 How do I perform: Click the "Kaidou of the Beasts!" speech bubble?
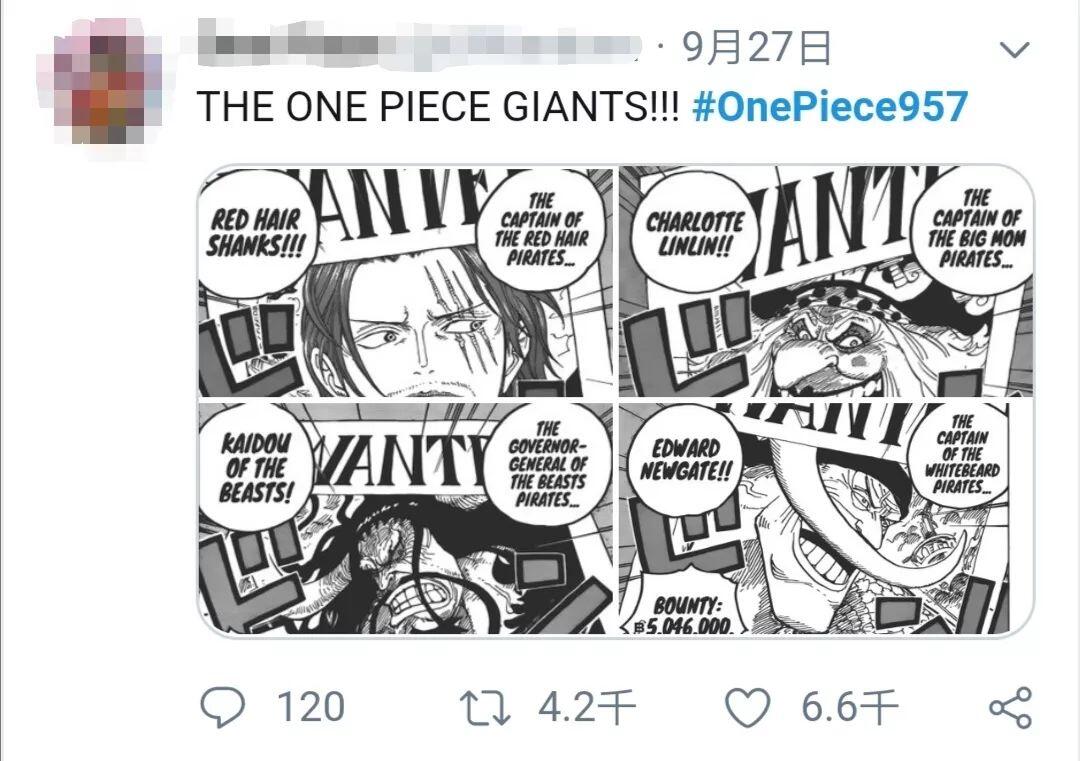click(x=255, y=466)
